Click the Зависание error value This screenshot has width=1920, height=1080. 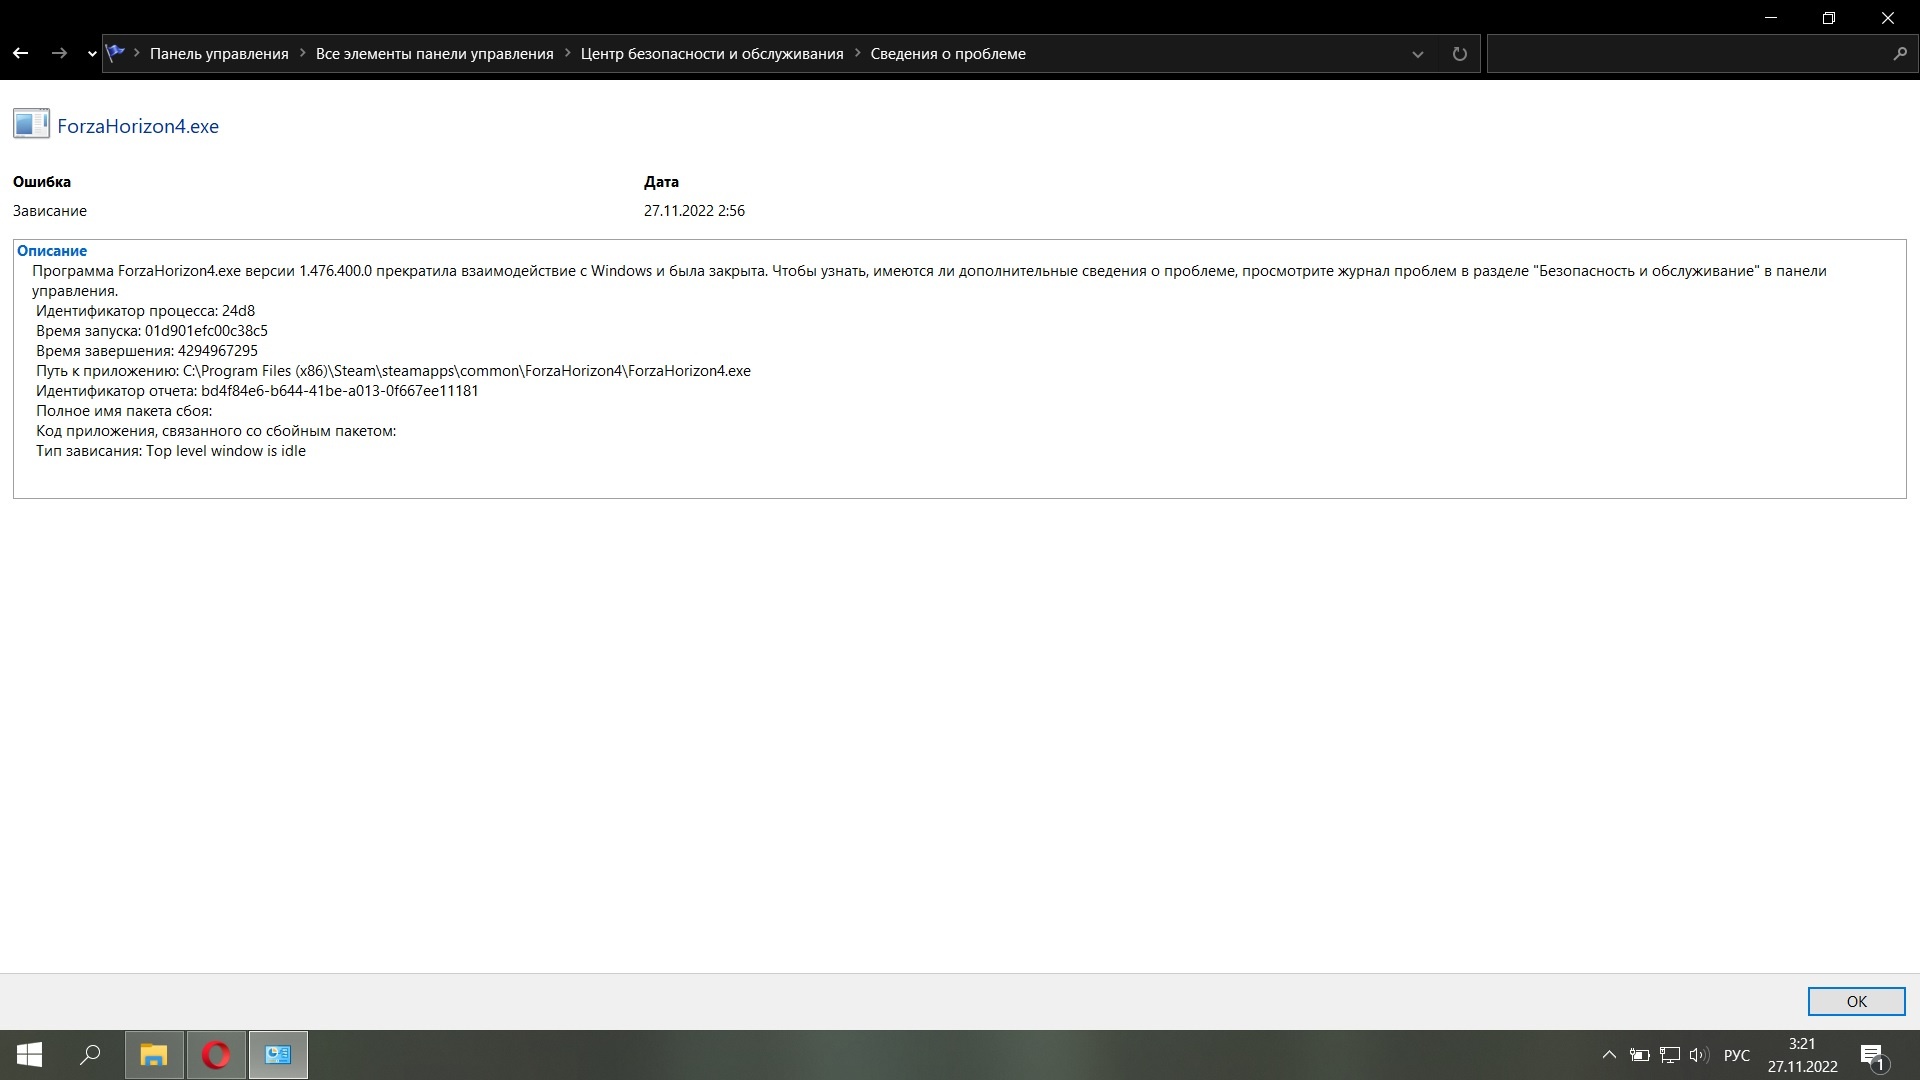click(x=50, y=211)
